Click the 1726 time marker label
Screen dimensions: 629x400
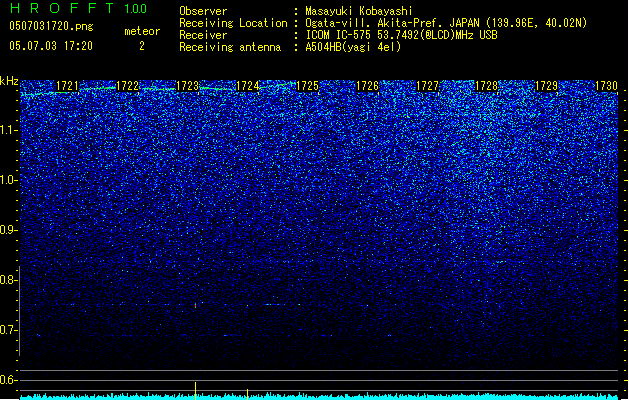(x=367, y=86)
